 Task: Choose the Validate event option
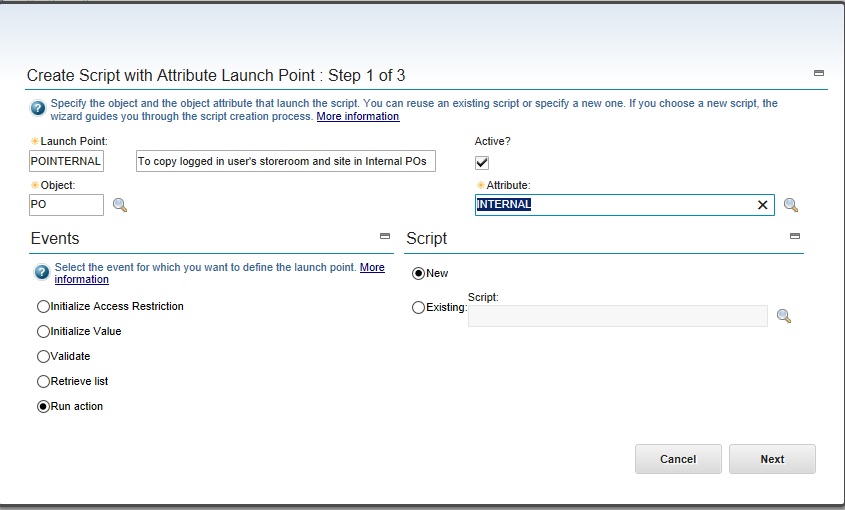43,356
